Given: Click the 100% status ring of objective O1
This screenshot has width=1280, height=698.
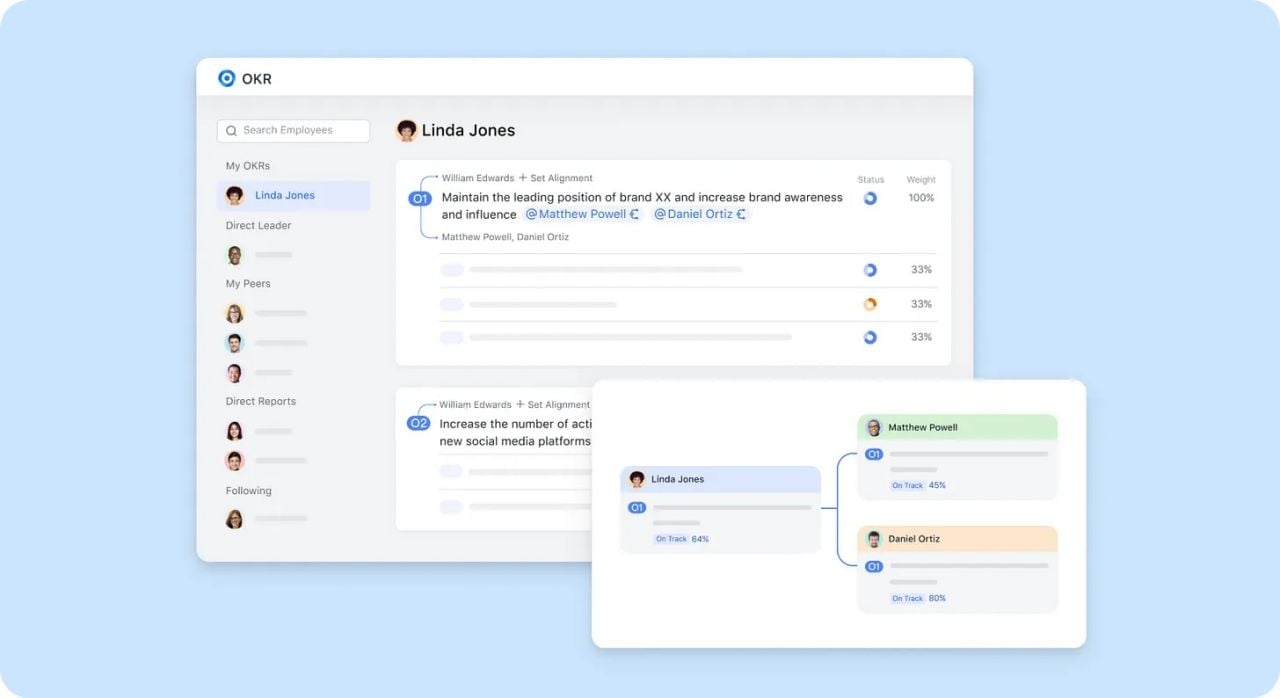Looking at the screenshot, I should coord(870,198).
